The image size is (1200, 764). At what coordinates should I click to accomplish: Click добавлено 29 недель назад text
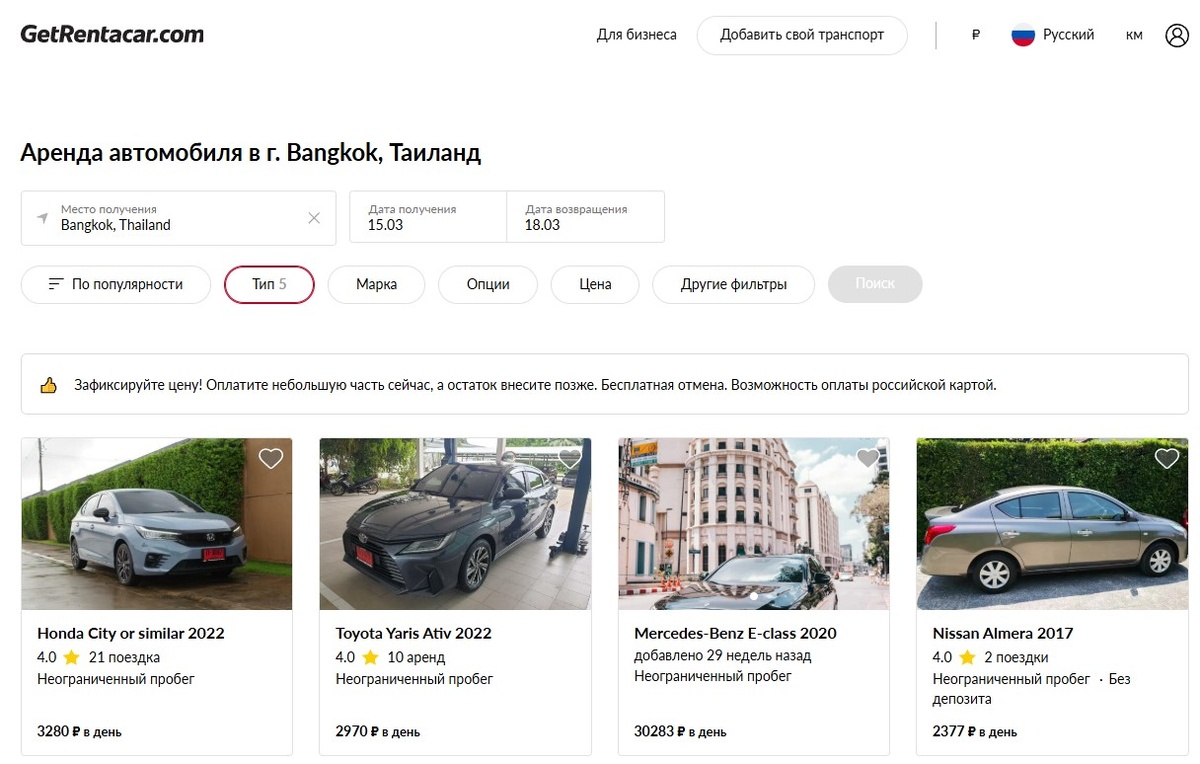pos(723,656)
